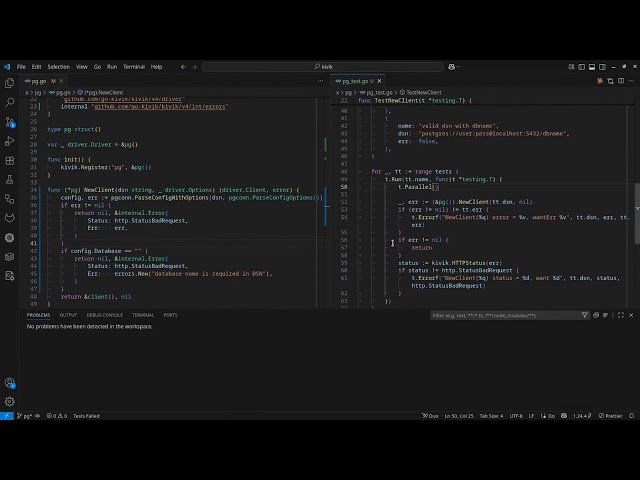Open the Run and Debug view

click(x=9, y=141)
